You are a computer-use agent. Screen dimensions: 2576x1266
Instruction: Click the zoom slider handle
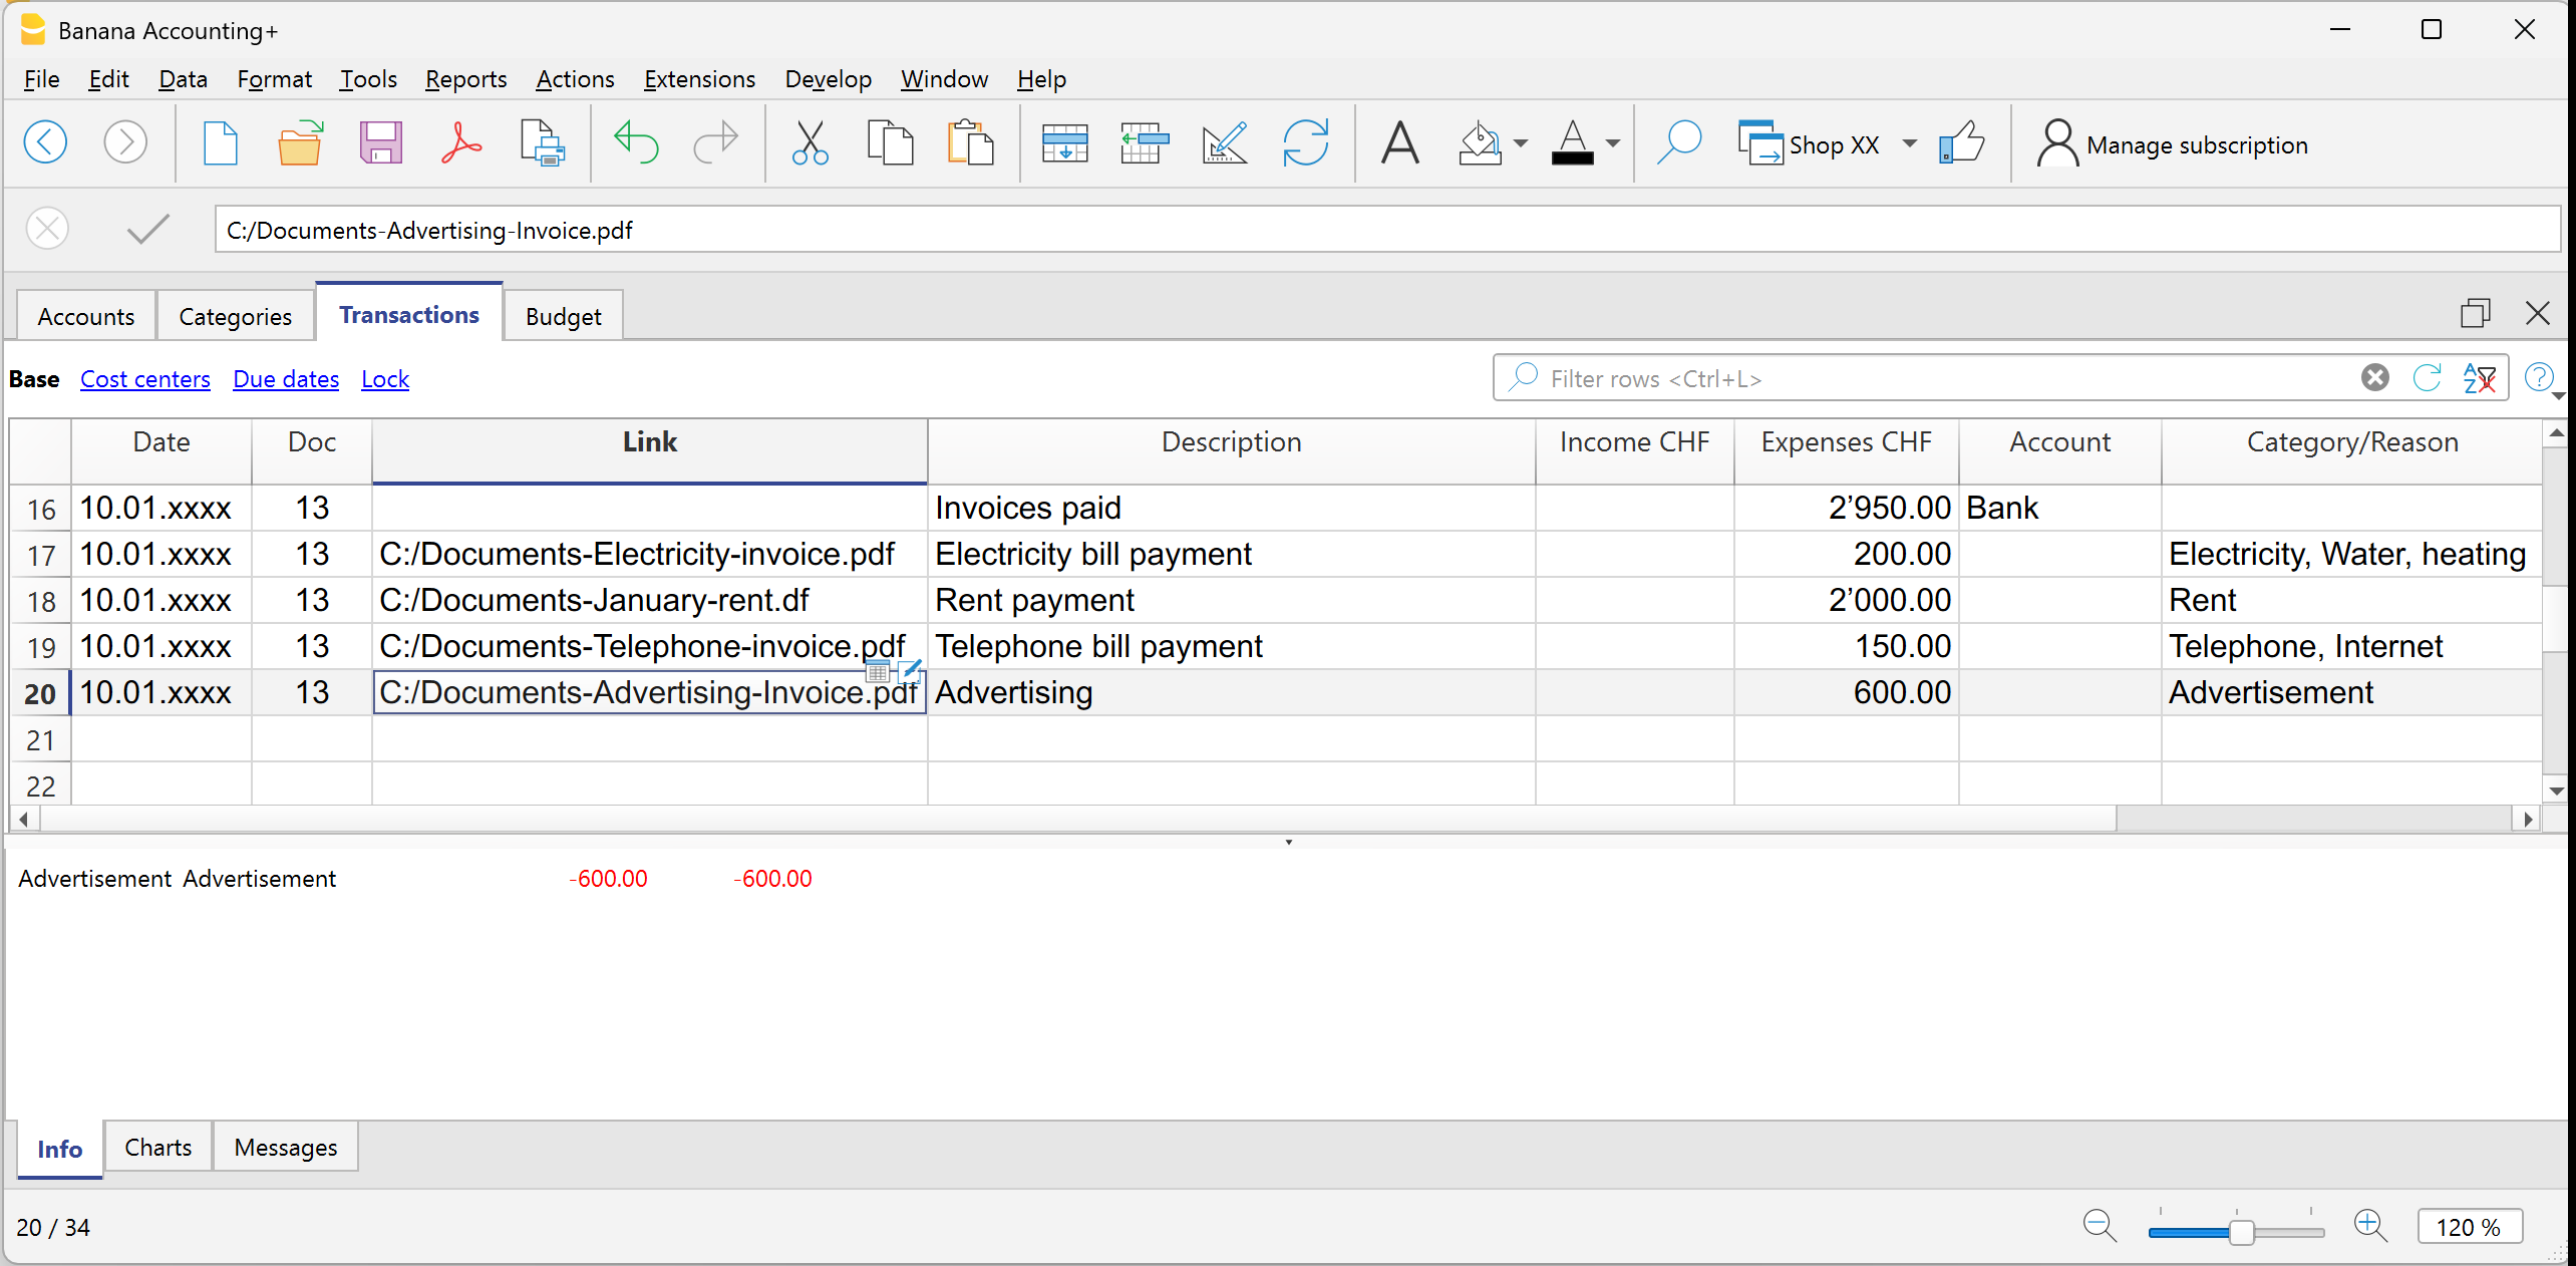[2241, 1231]
